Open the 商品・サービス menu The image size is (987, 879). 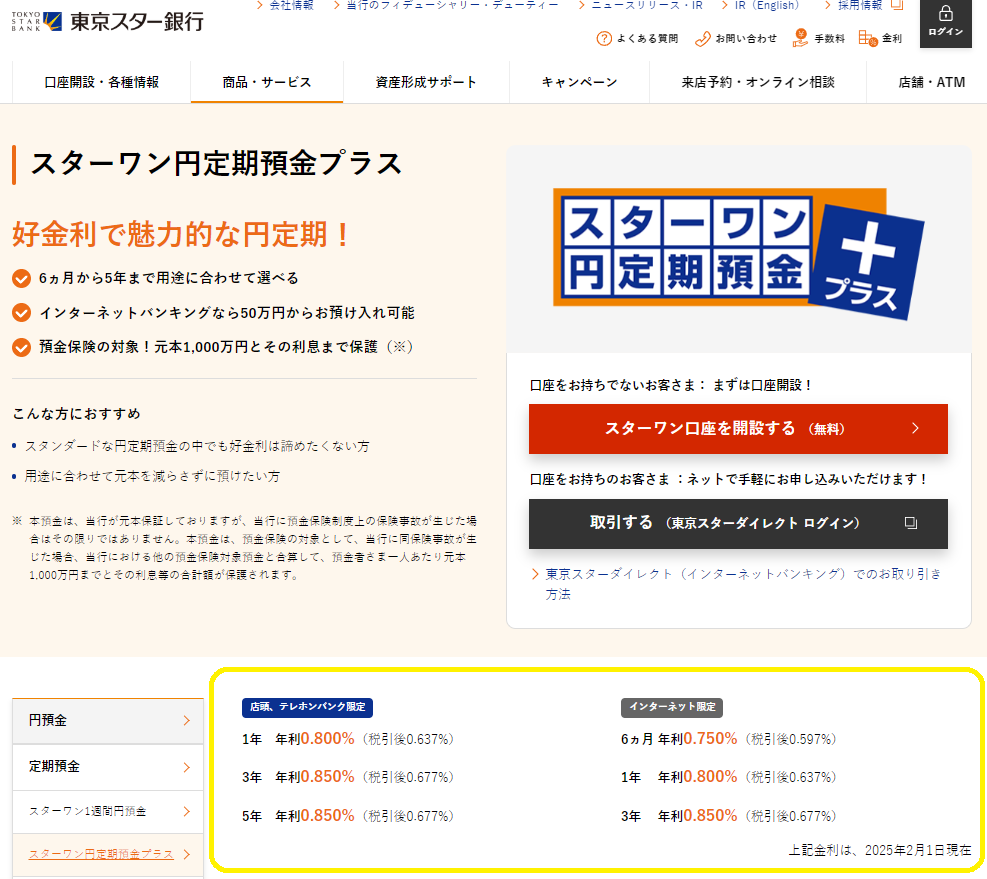267,82
